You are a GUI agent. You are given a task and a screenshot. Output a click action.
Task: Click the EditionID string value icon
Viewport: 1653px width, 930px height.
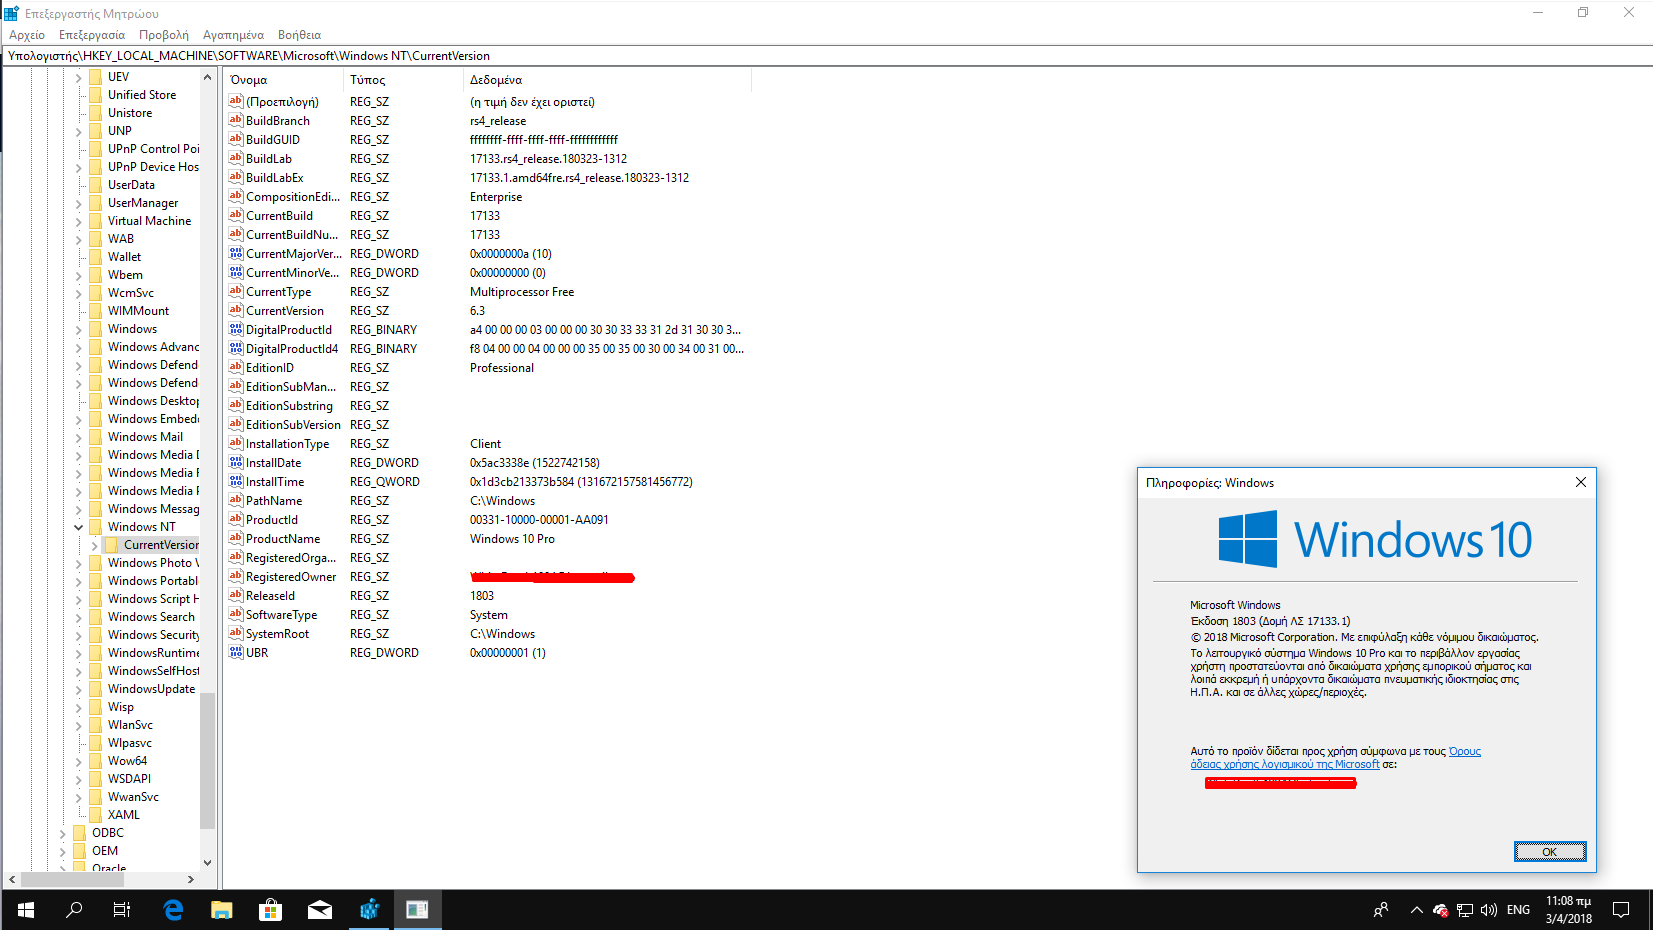236,367
